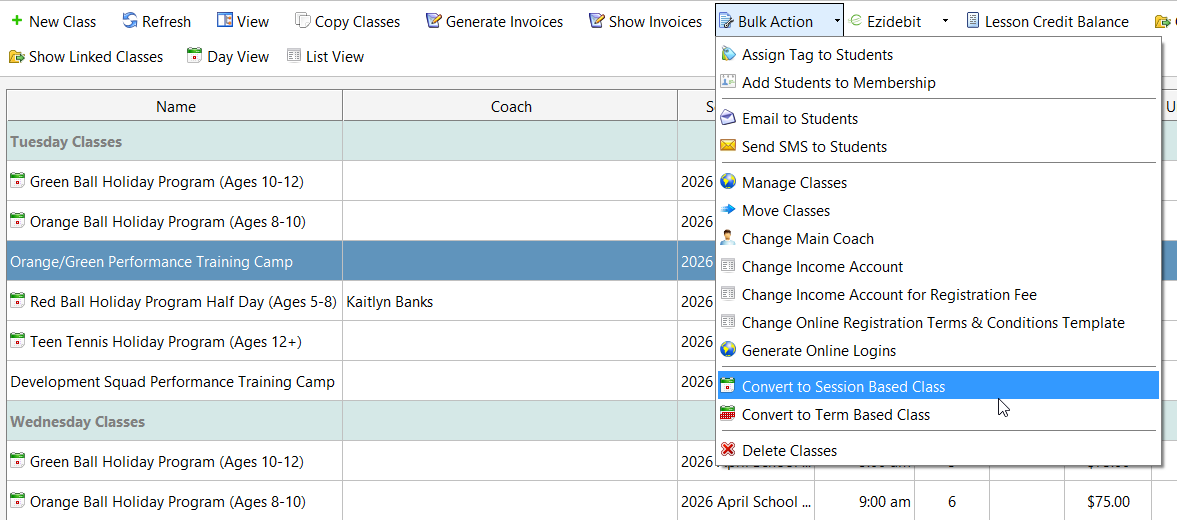Screen dimensions: 1177x520
Task: Click the Refresh toolbar icon
Action: coord(130,21)
